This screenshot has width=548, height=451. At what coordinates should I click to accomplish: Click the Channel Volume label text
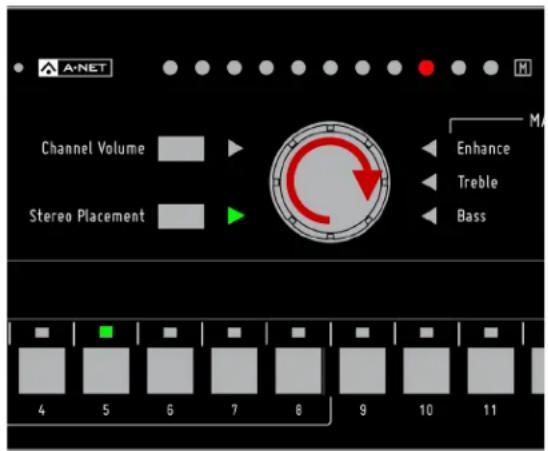tap(93, 148)
